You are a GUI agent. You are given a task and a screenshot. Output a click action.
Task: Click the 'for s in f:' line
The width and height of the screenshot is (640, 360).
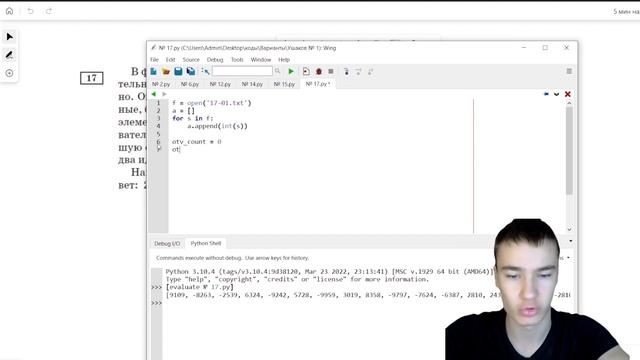click(x=193, y=118)
